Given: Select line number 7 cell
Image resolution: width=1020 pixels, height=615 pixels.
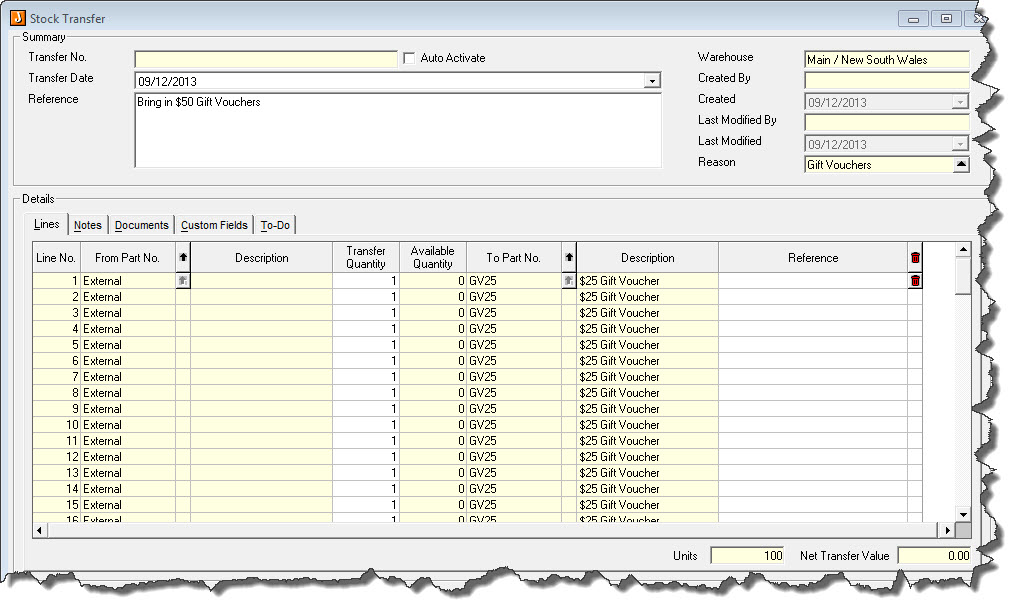Looking at the screenshot, I should [57, 377].
